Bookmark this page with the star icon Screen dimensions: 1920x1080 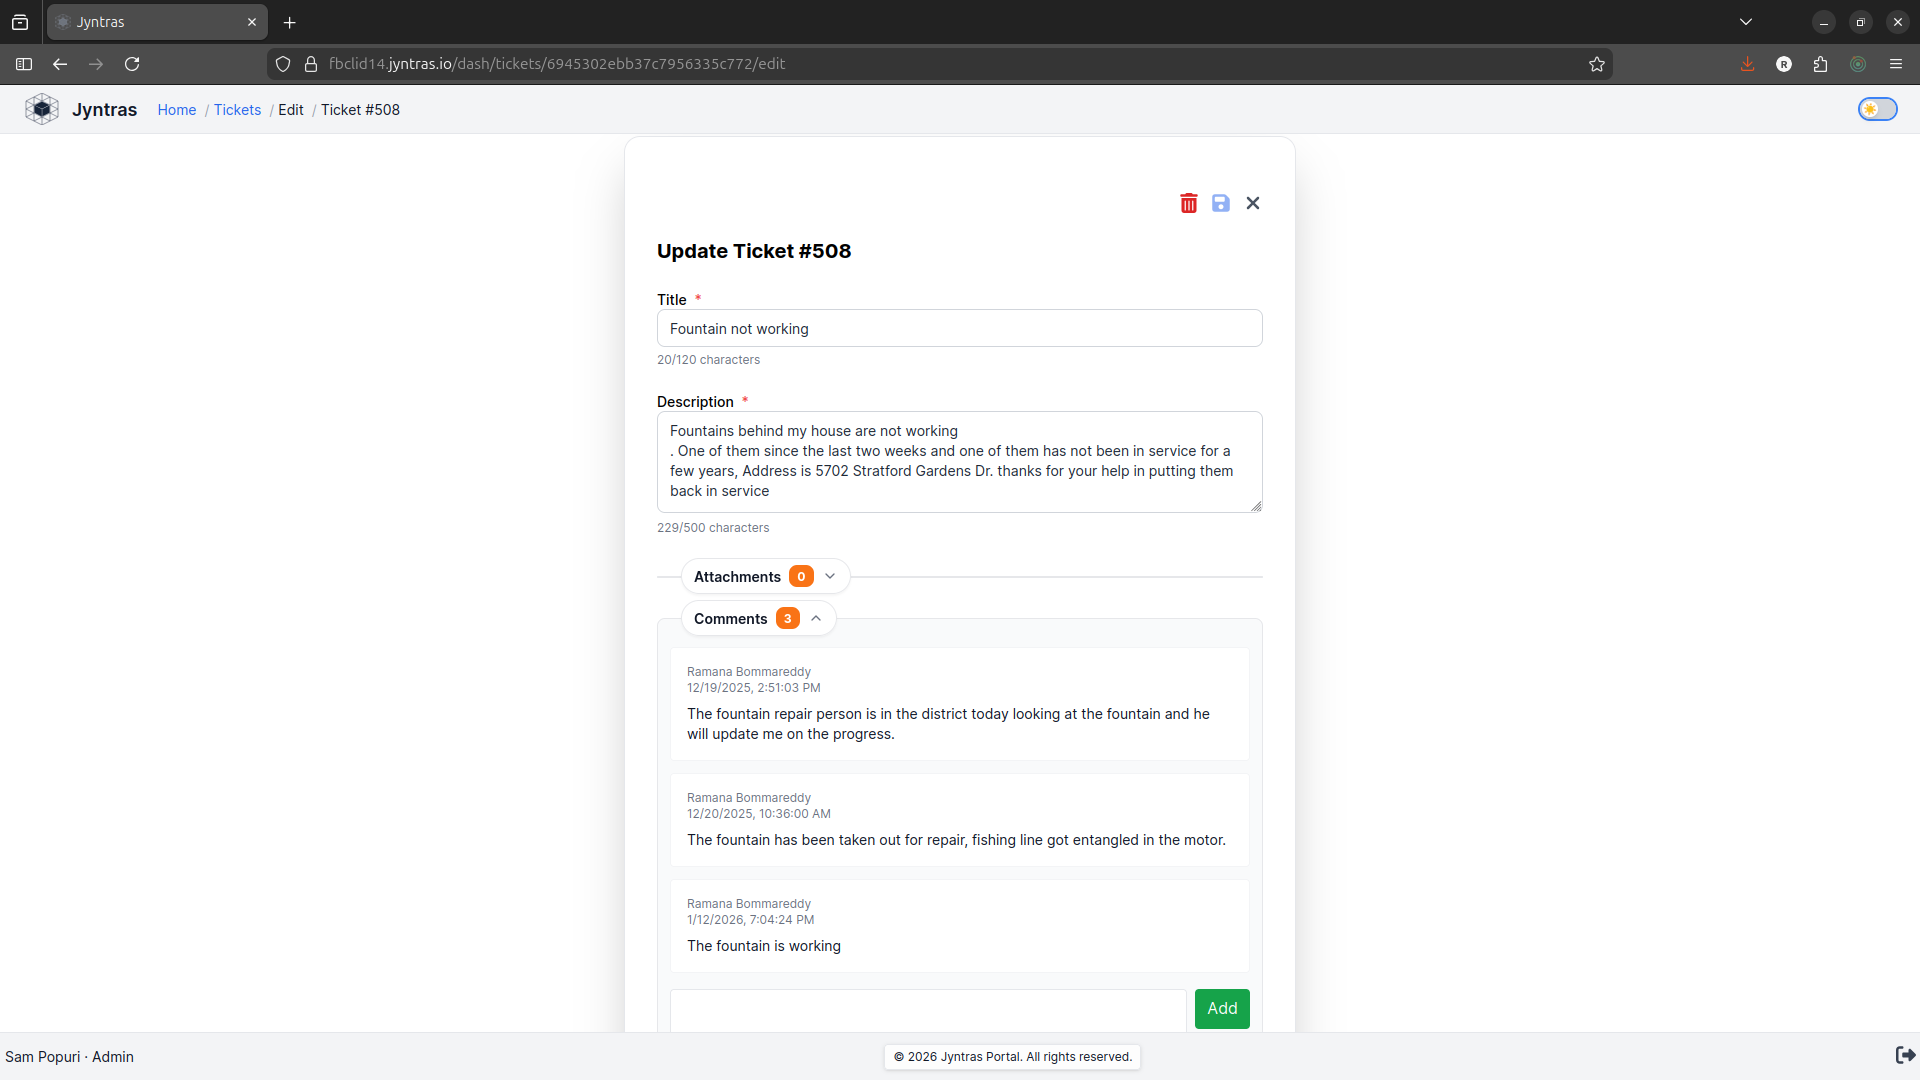(x=1596, y=64)
